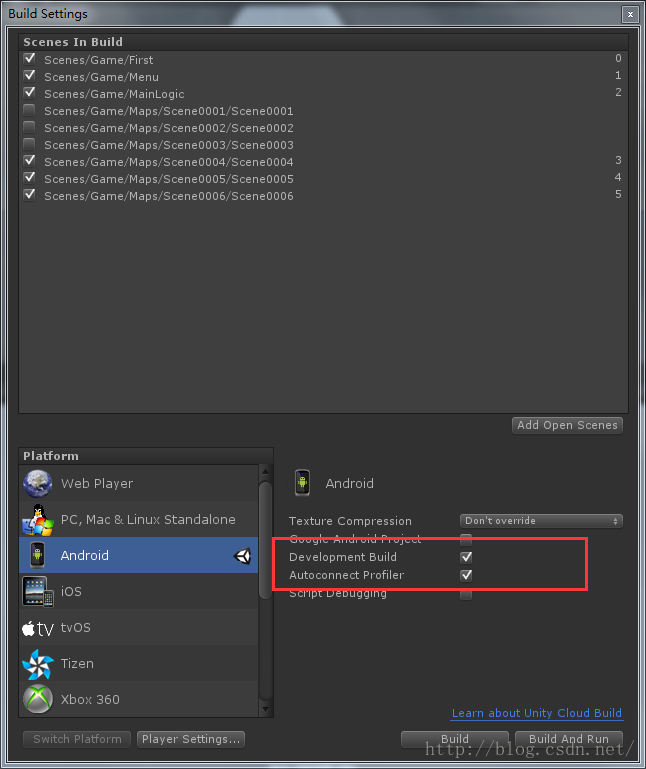This screenshot has width=646, height=769.
Task: Select the tvOS platform
Action: 138,628
